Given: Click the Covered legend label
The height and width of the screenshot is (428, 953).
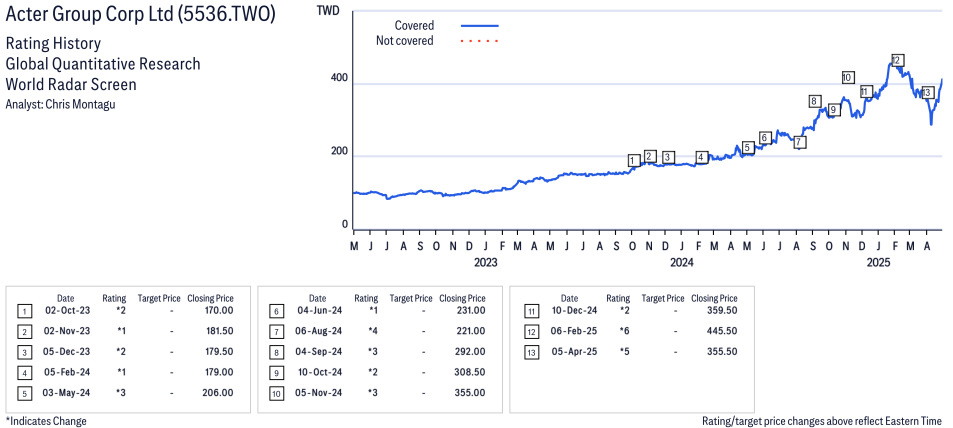Looking at the screenshot, I should tap(414, 26).
